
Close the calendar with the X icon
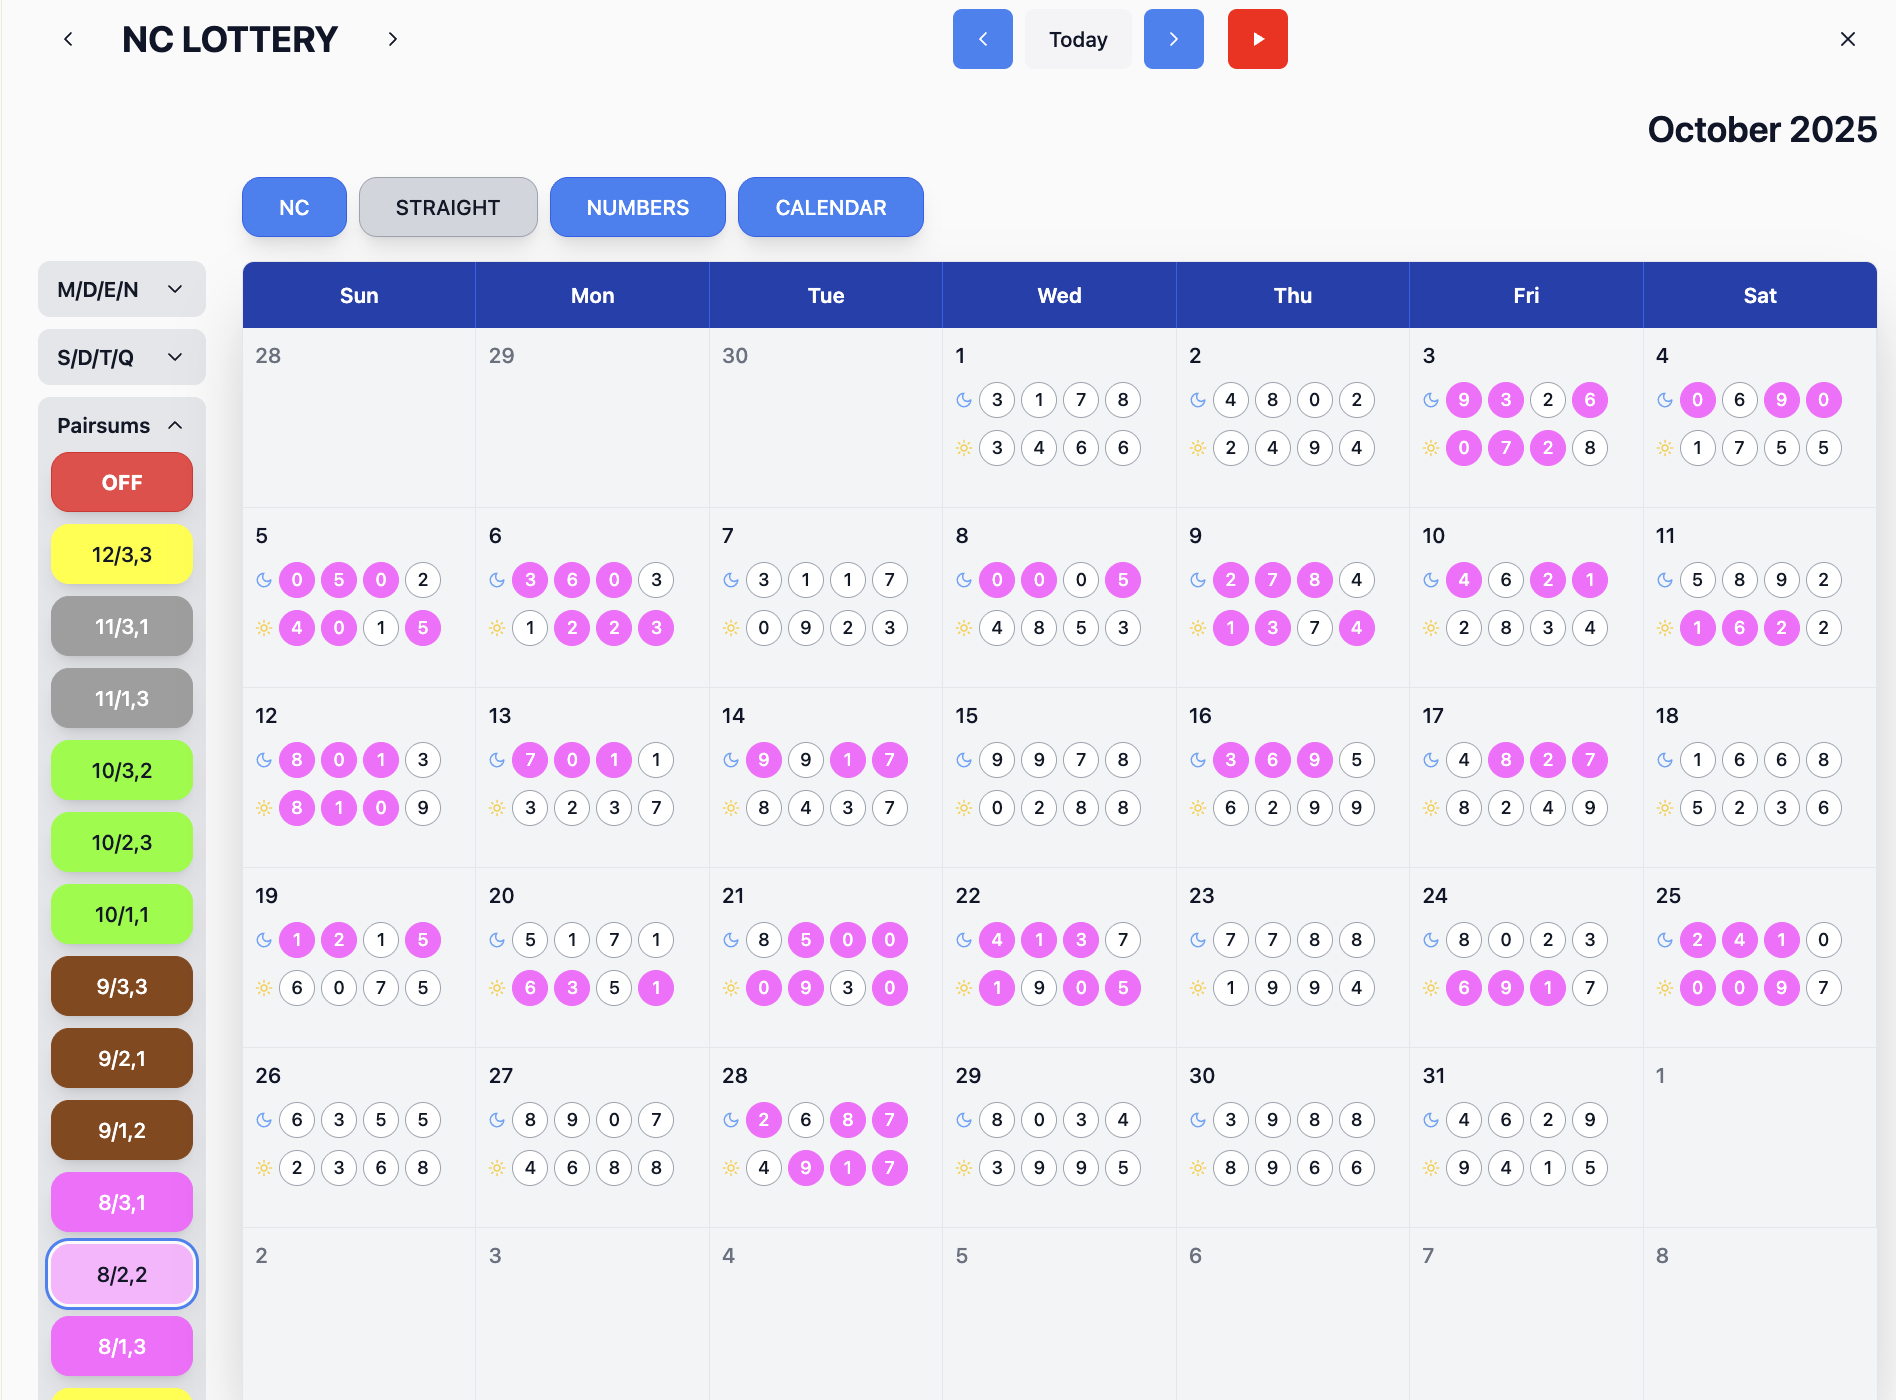(x=1847, y=39)
